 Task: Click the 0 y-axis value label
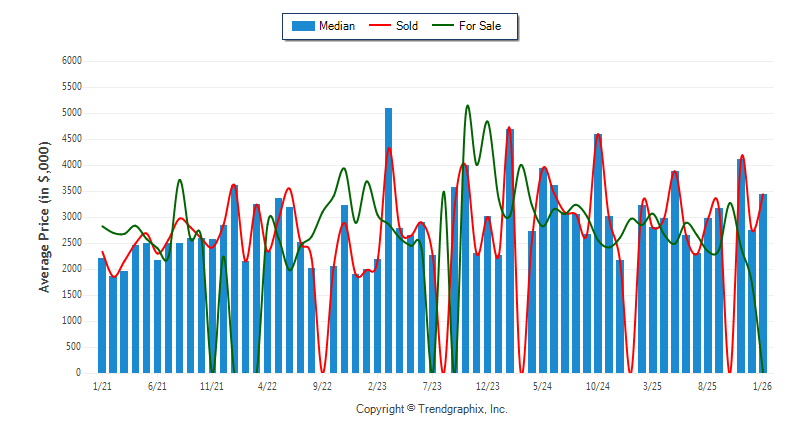tap(78, 373)
